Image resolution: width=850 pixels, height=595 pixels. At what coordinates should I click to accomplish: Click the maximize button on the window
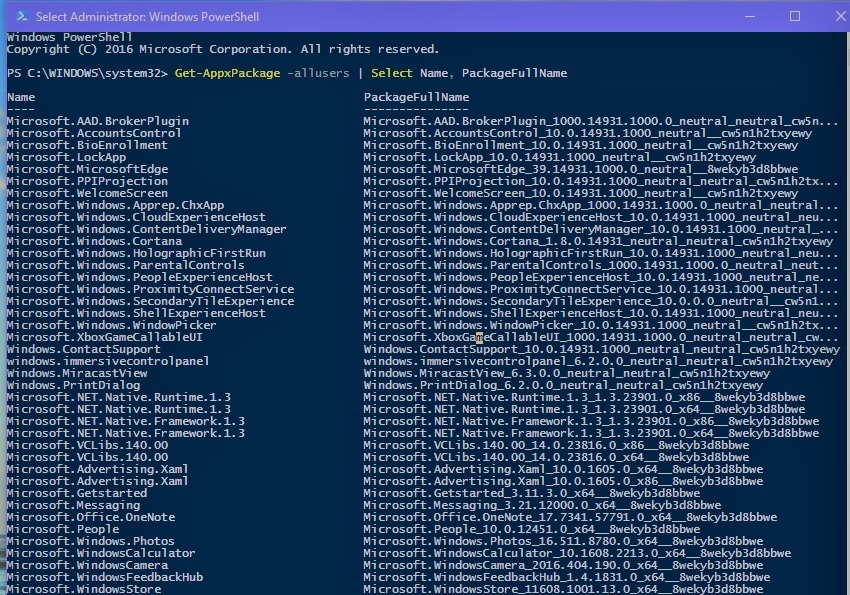click(795, 17)
